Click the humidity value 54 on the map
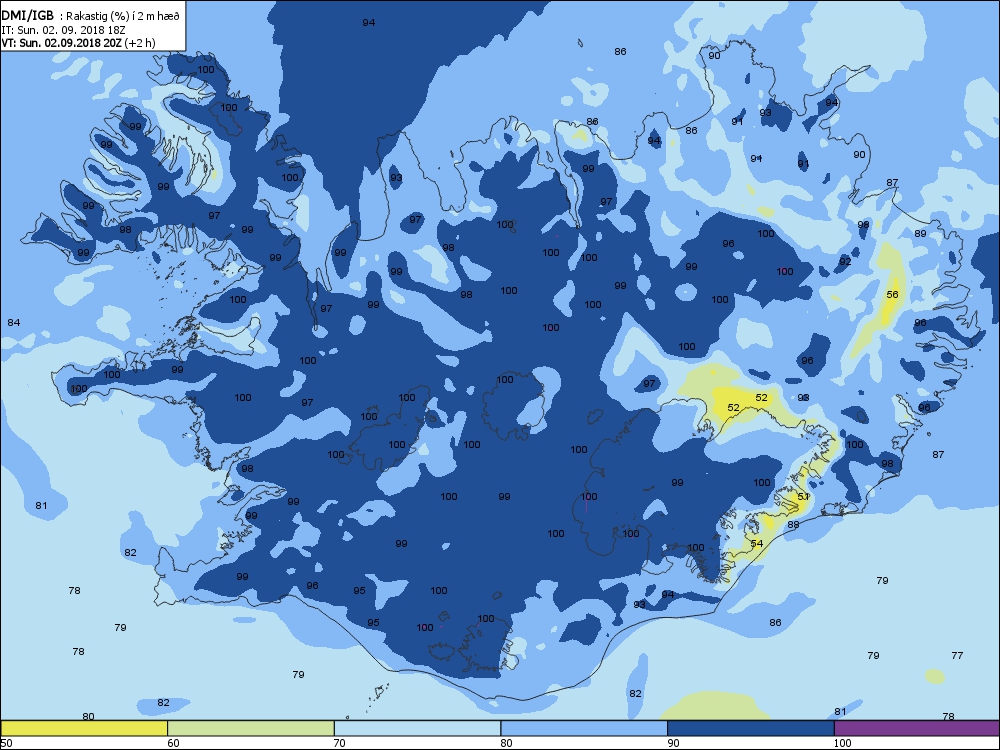 pos(756,543)
